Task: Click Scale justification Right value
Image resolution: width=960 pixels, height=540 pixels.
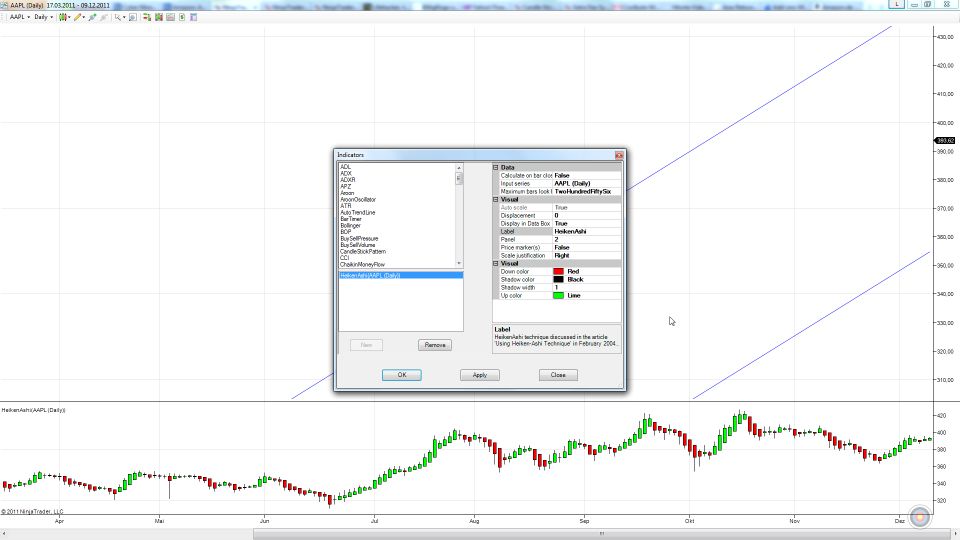Action: point(587,255)
